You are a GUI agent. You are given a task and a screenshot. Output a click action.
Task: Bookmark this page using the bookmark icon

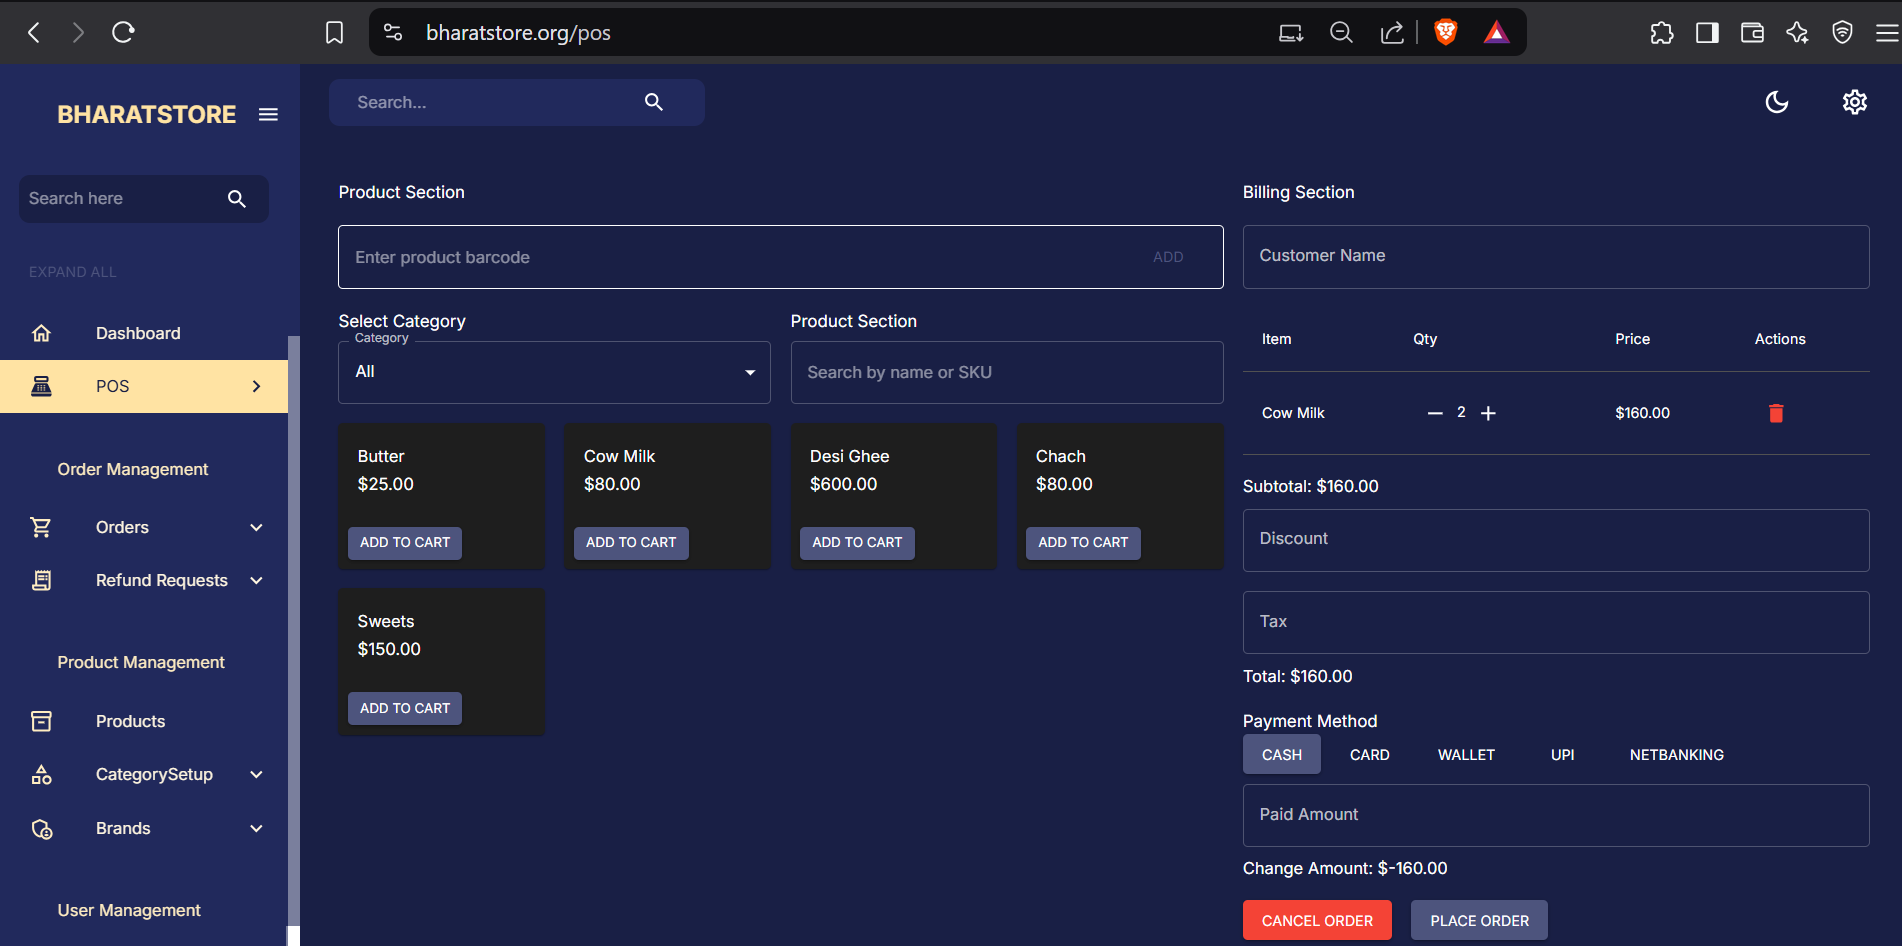pos(335,32)
